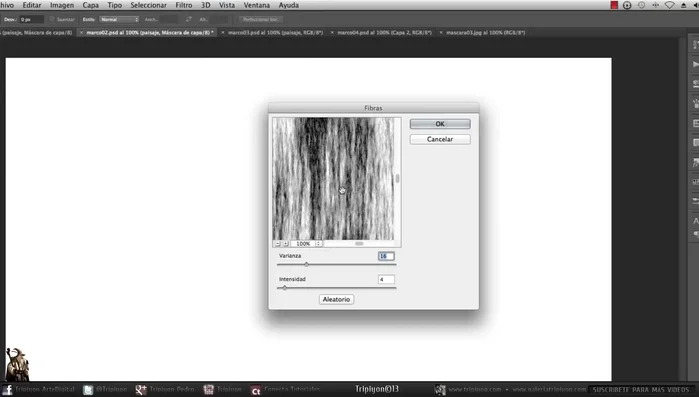699x397 pixels.
Task: Open the Estilo dropdown set to Normal
Action: [119, 20]
